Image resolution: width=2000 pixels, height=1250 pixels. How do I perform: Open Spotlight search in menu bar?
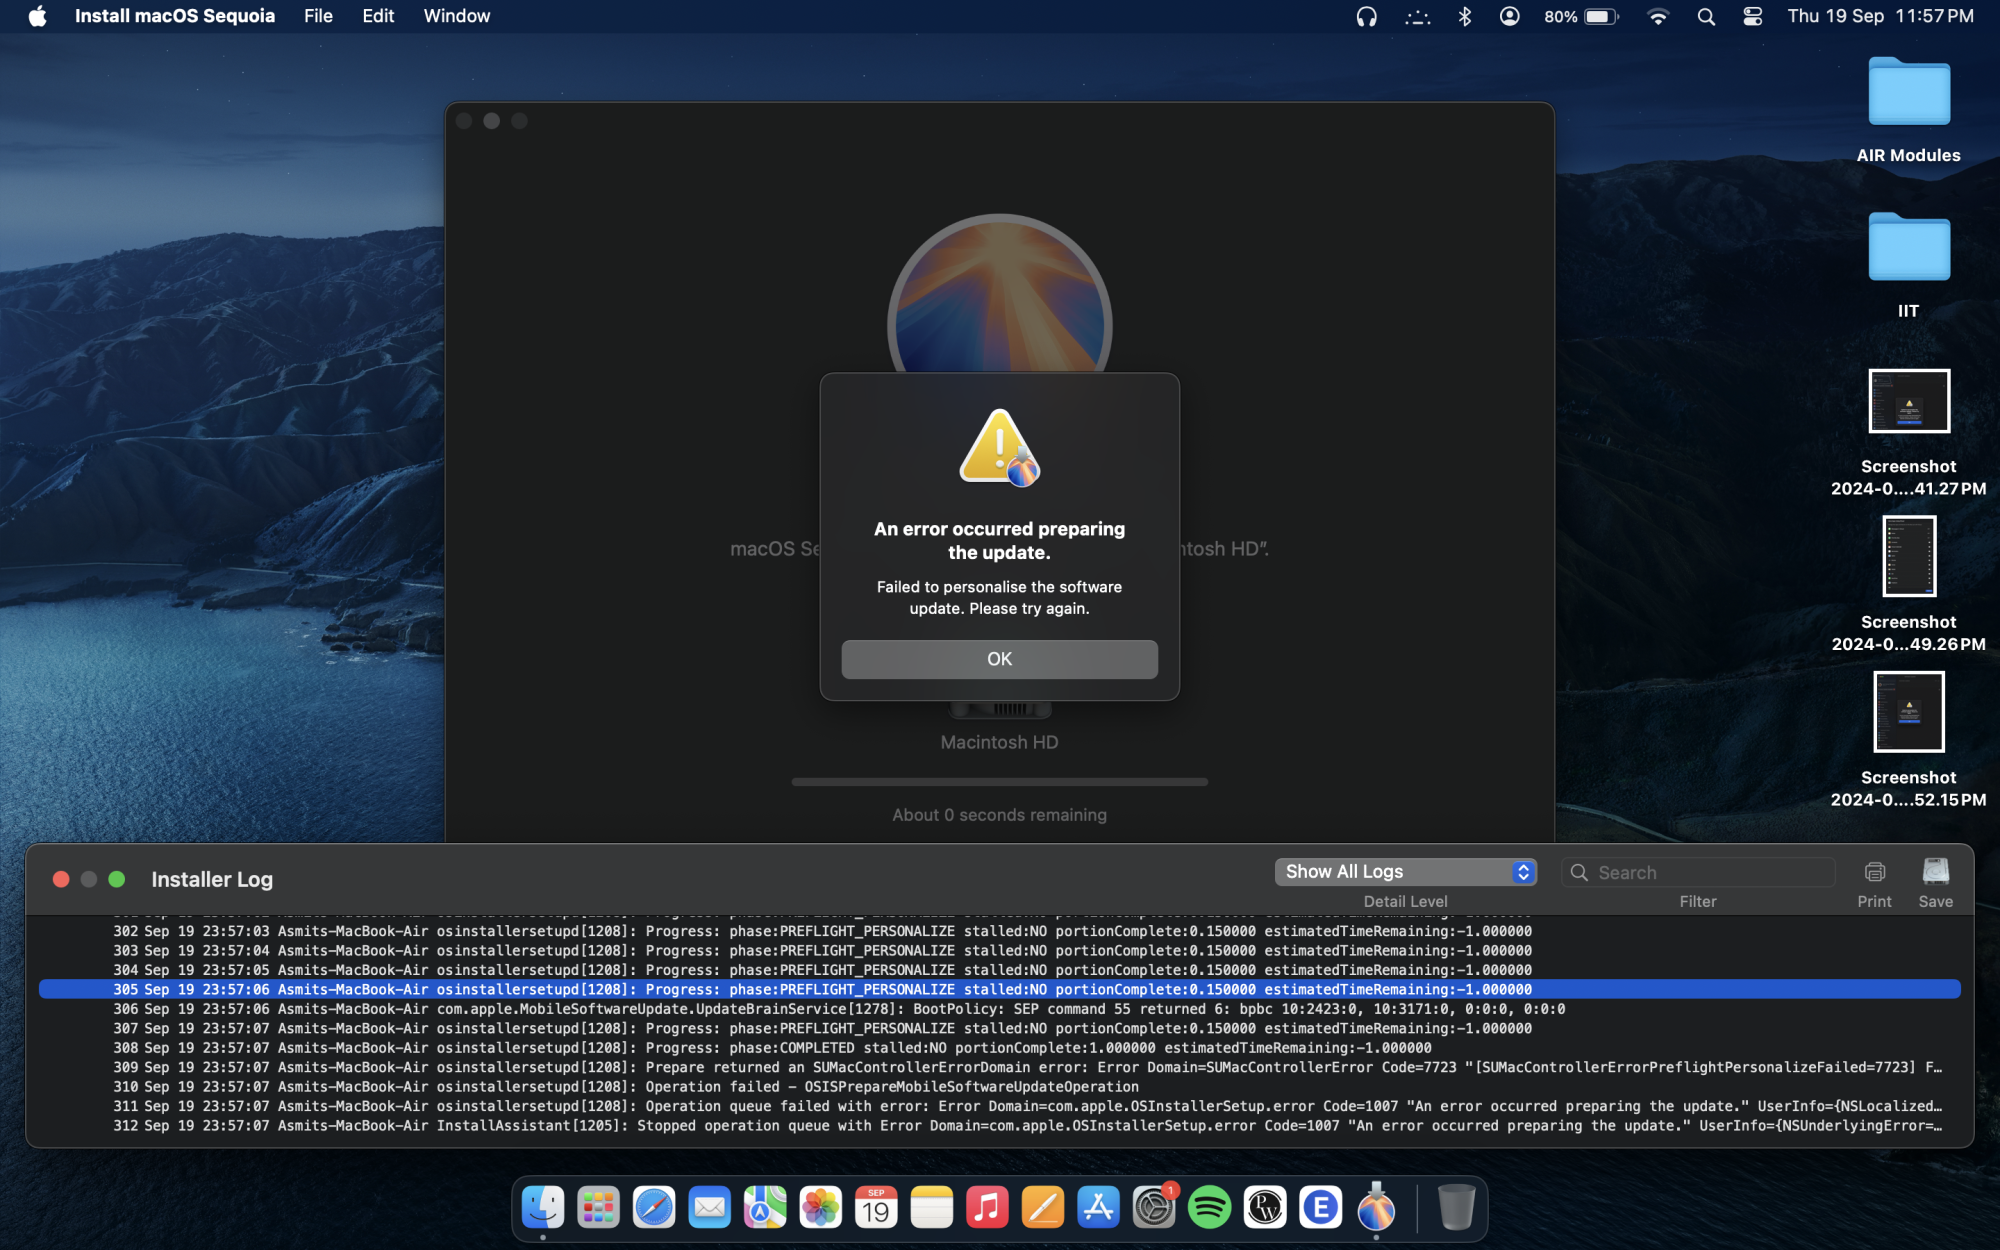click(x=1706, y=16)
